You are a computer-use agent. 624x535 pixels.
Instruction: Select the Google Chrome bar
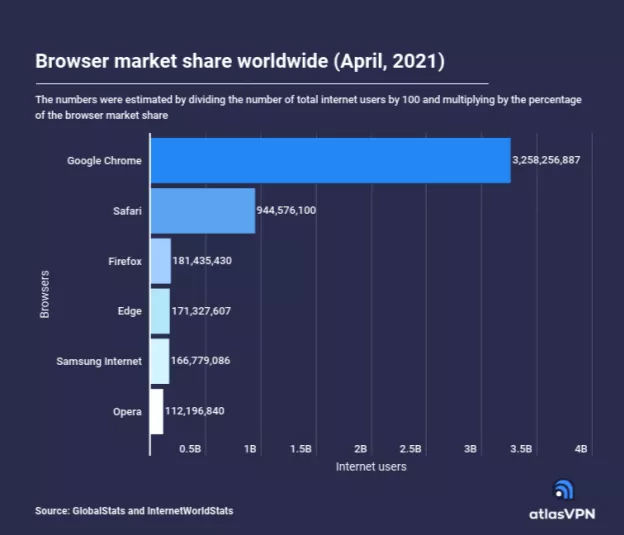331,160
